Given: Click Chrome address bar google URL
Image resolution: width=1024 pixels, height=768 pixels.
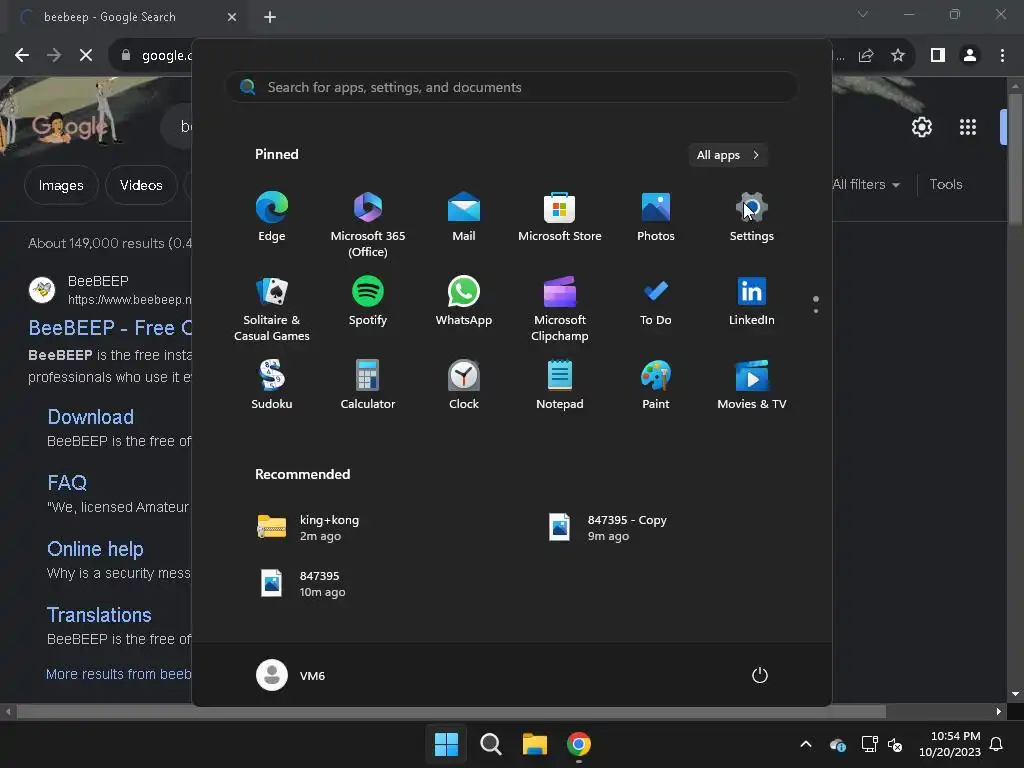Looking at the screenshot, I should 167,56.
